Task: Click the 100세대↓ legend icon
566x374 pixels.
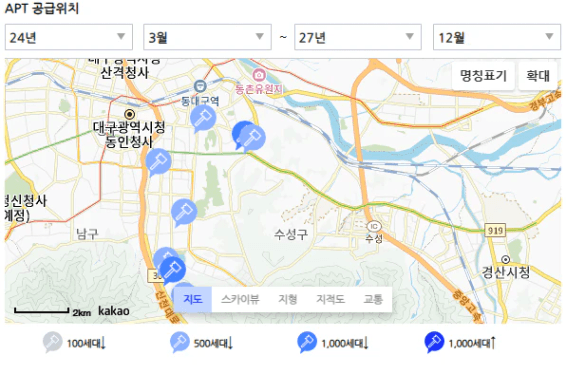Action: 53,342
